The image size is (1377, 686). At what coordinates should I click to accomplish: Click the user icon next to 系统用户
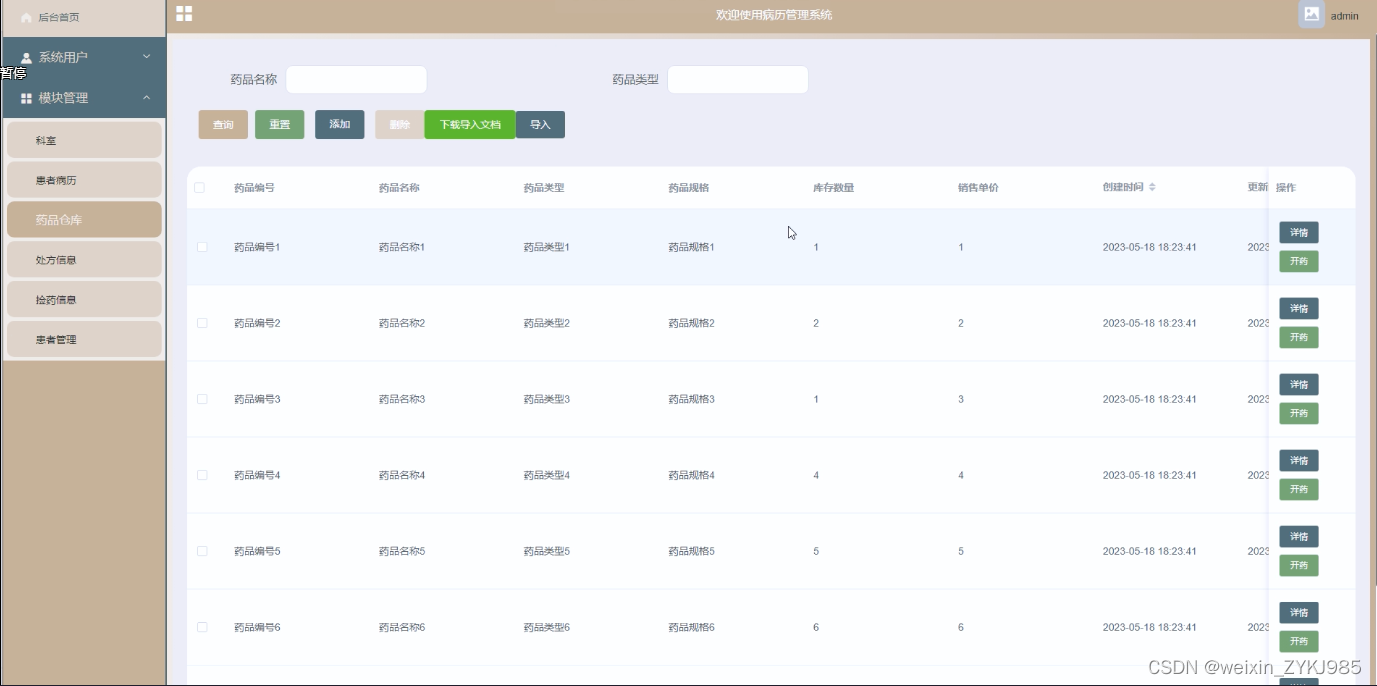point(27,58)
